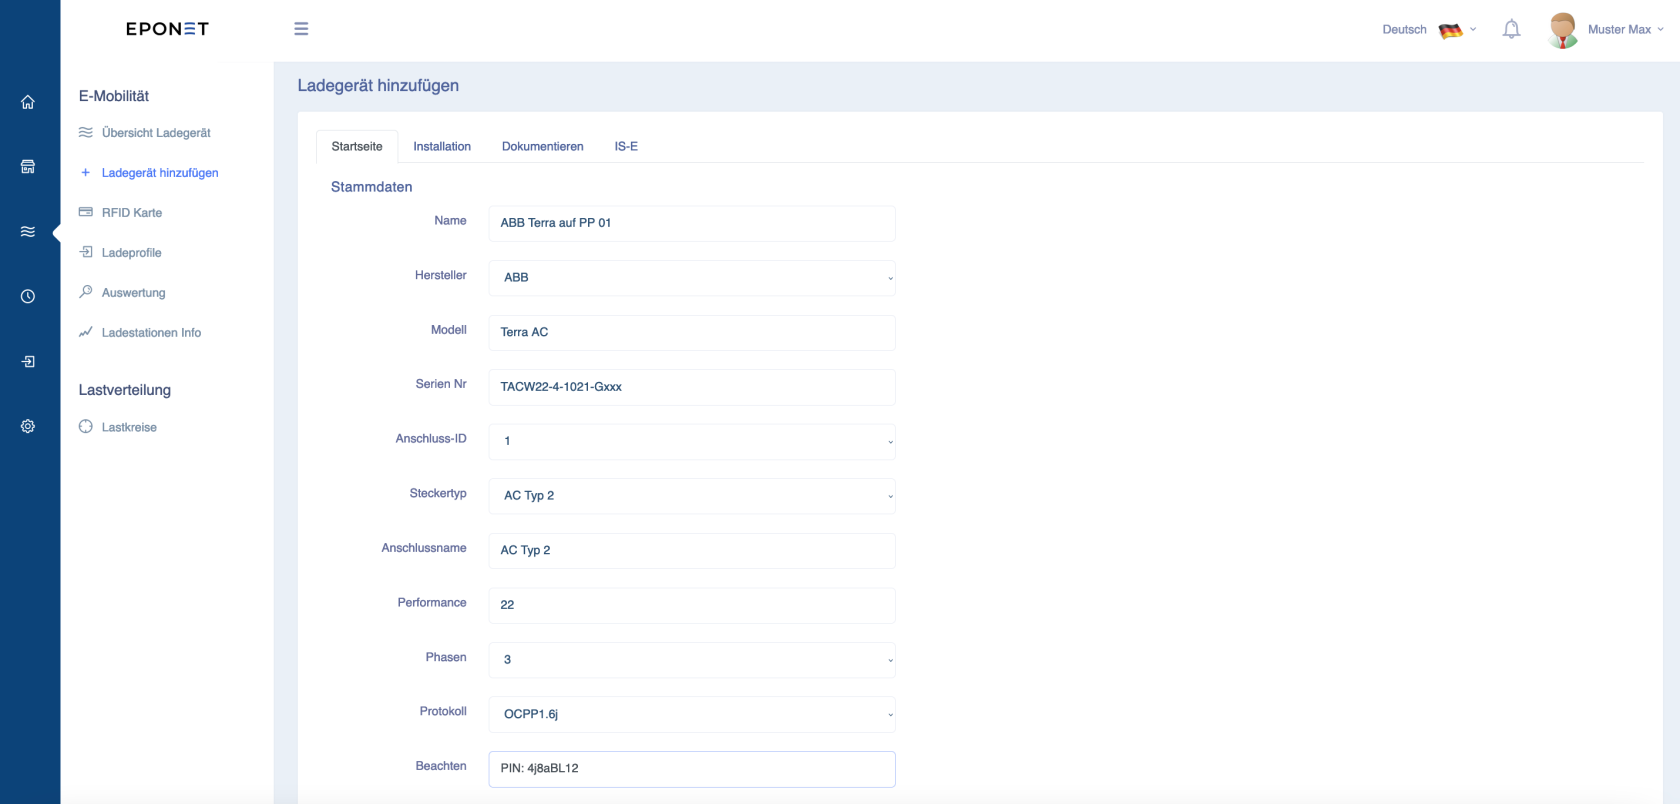Click the Ladestationen Info chart icon
The width and height of the screenshot is (1680, 804).
click(x=86, y=332)
